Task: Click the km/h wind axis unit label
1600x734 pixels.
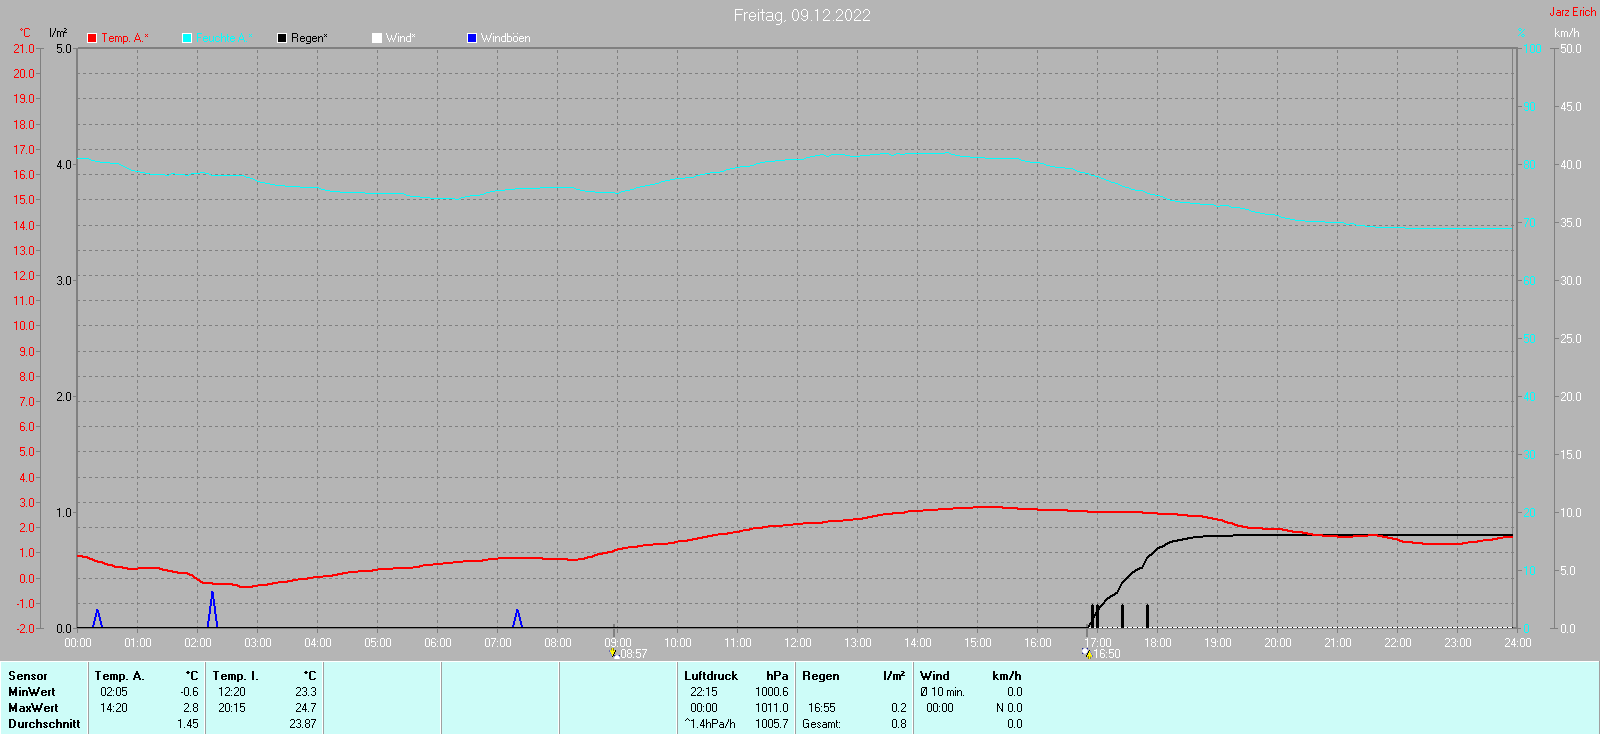Action: point(1567,33)
